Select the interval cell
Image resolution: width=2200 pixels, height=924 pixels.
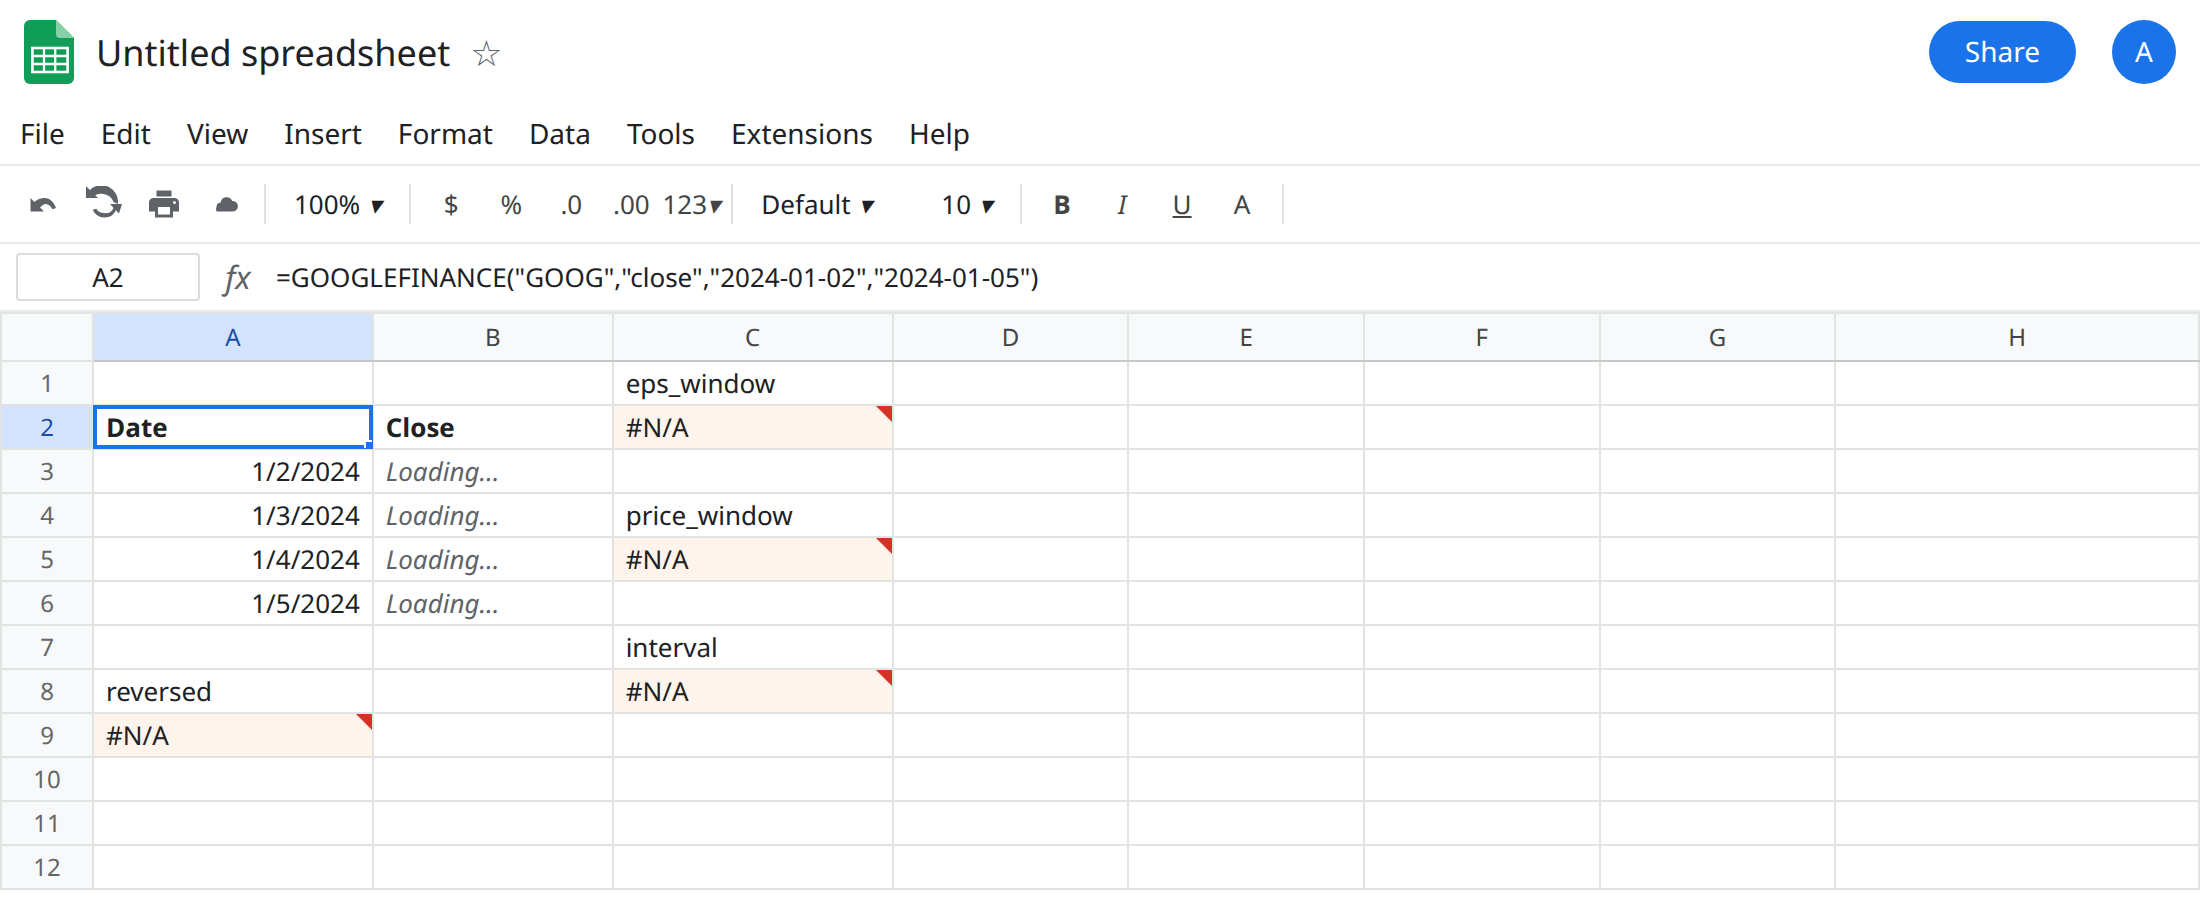[x=753, y=648]
